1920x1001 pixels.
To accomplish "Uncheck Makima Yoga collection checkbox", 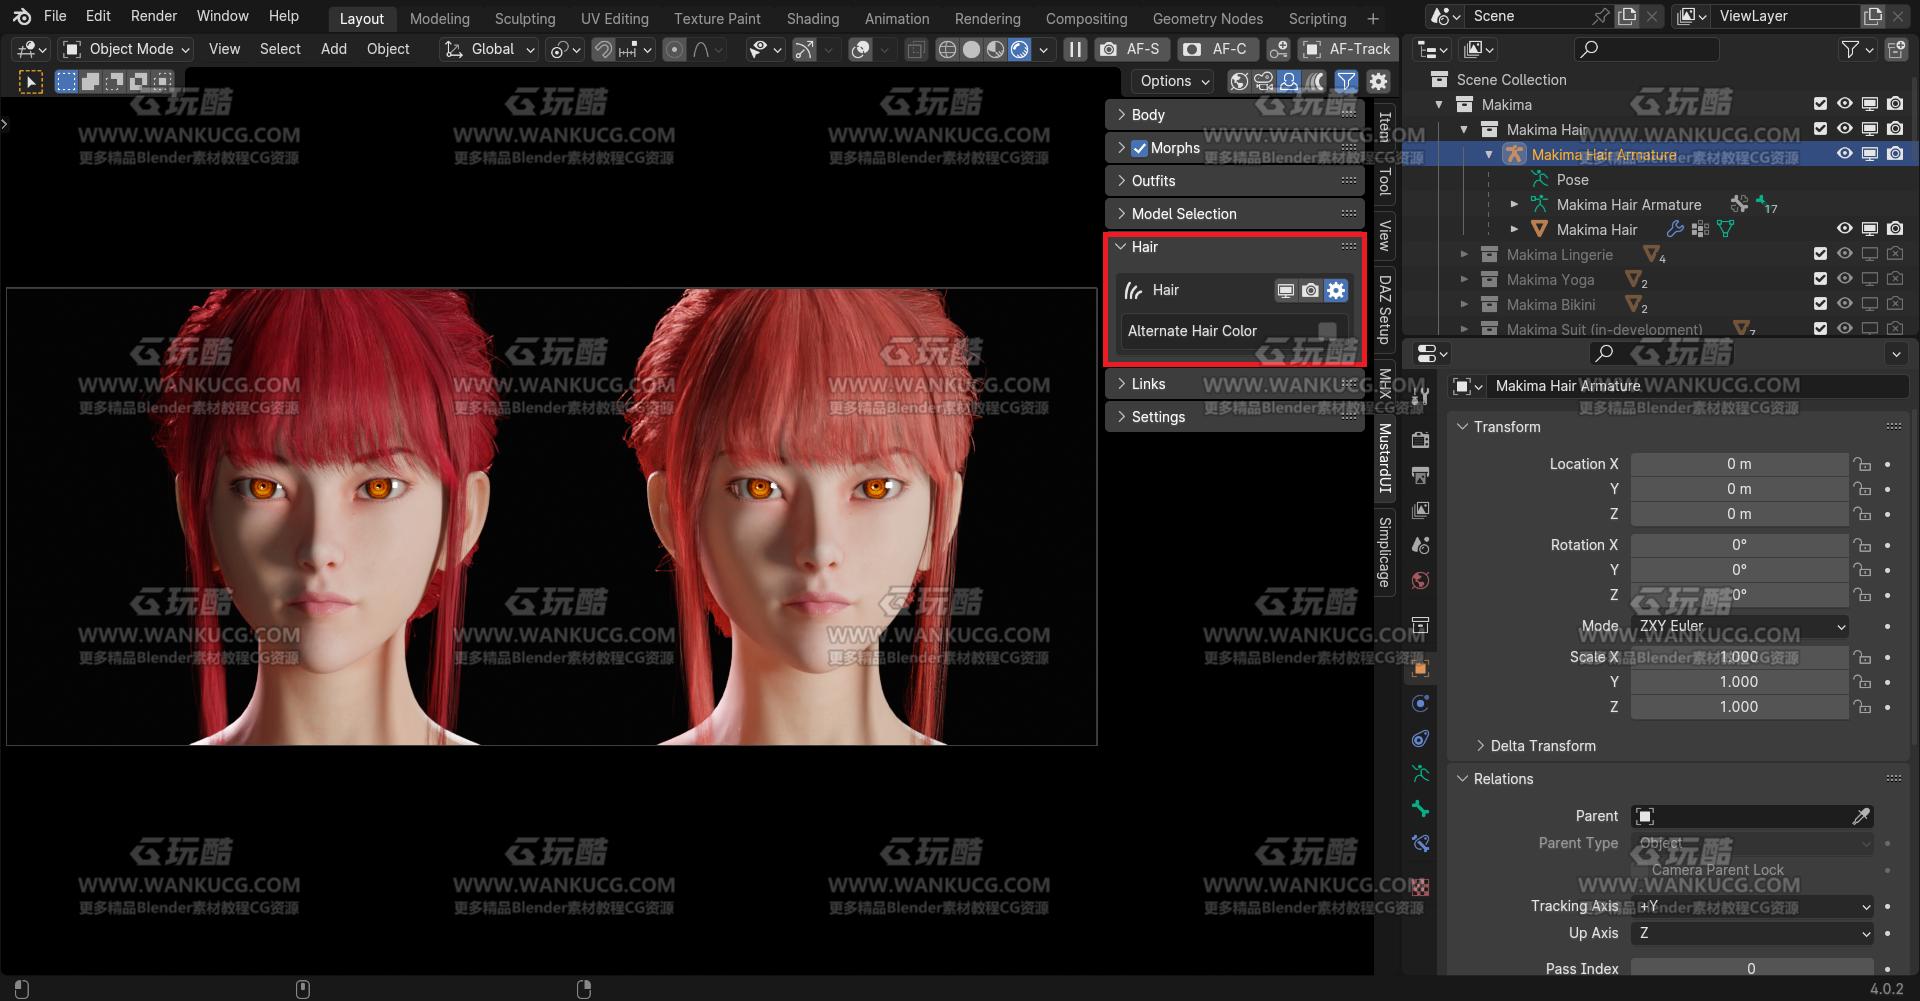I will tap(1820, 279).
